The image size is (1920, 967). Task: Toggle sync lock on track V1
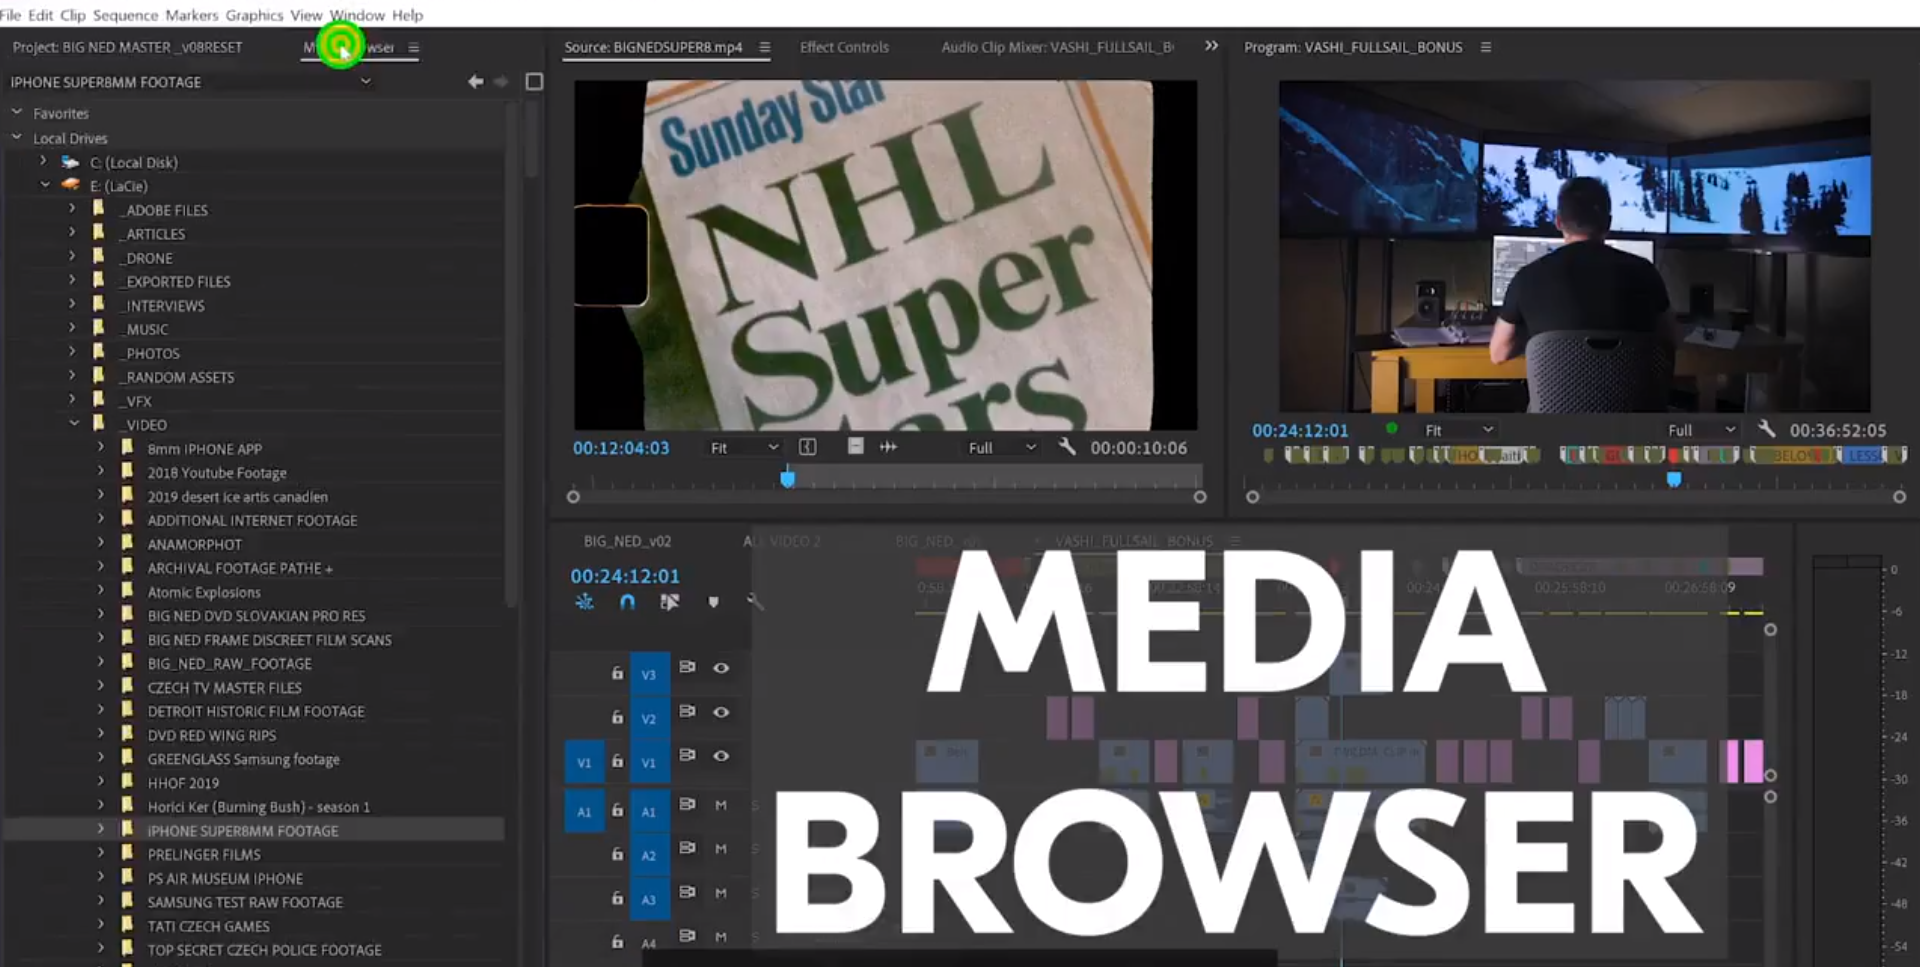tap(687, 755)
